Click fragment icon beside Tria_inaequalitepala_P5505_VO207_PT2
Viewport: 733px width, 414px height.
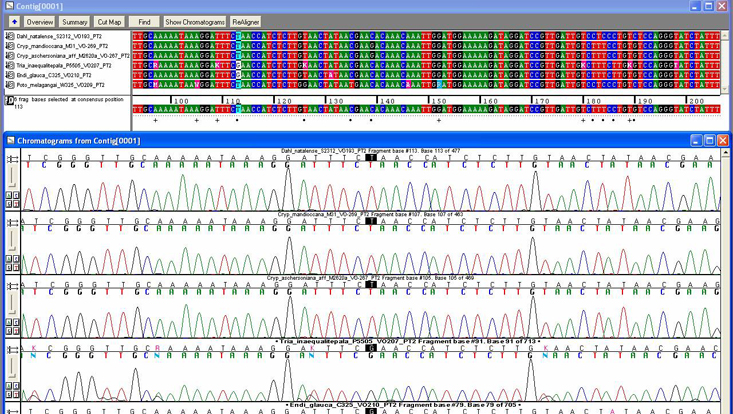(10, 65)
